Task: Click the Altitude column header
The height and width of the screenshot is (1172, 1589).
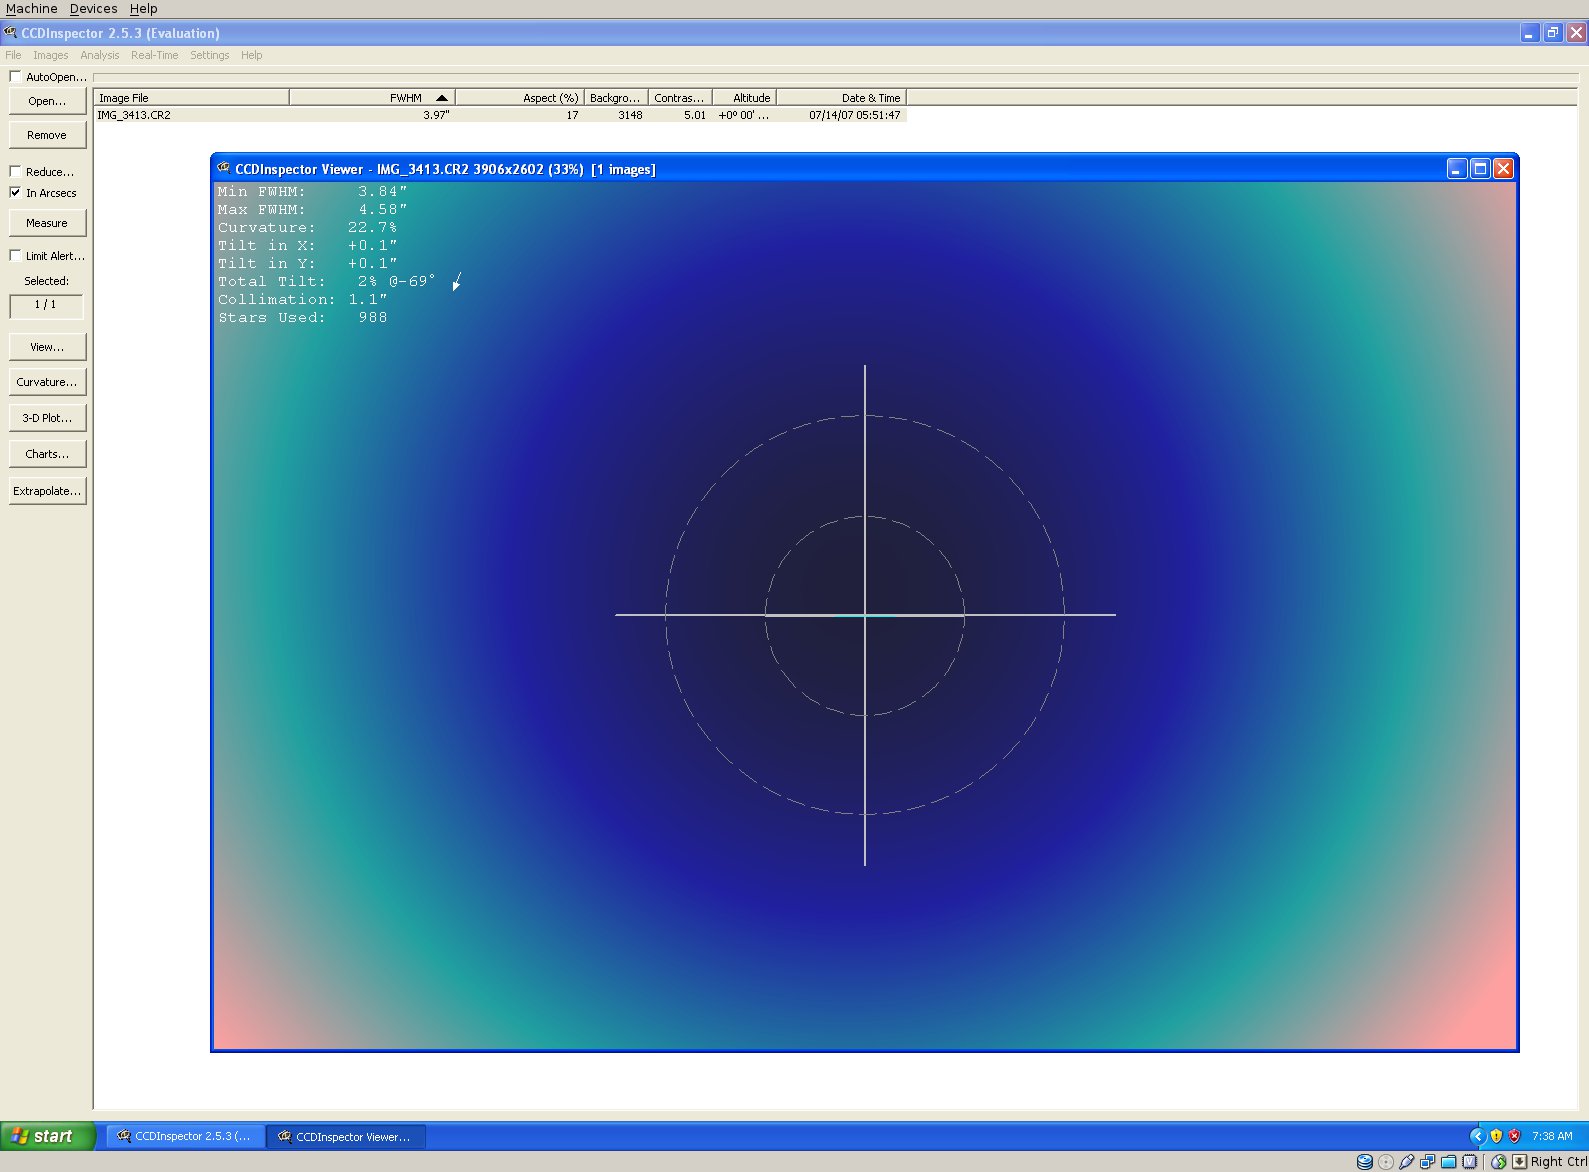Action: coord(744,98)
